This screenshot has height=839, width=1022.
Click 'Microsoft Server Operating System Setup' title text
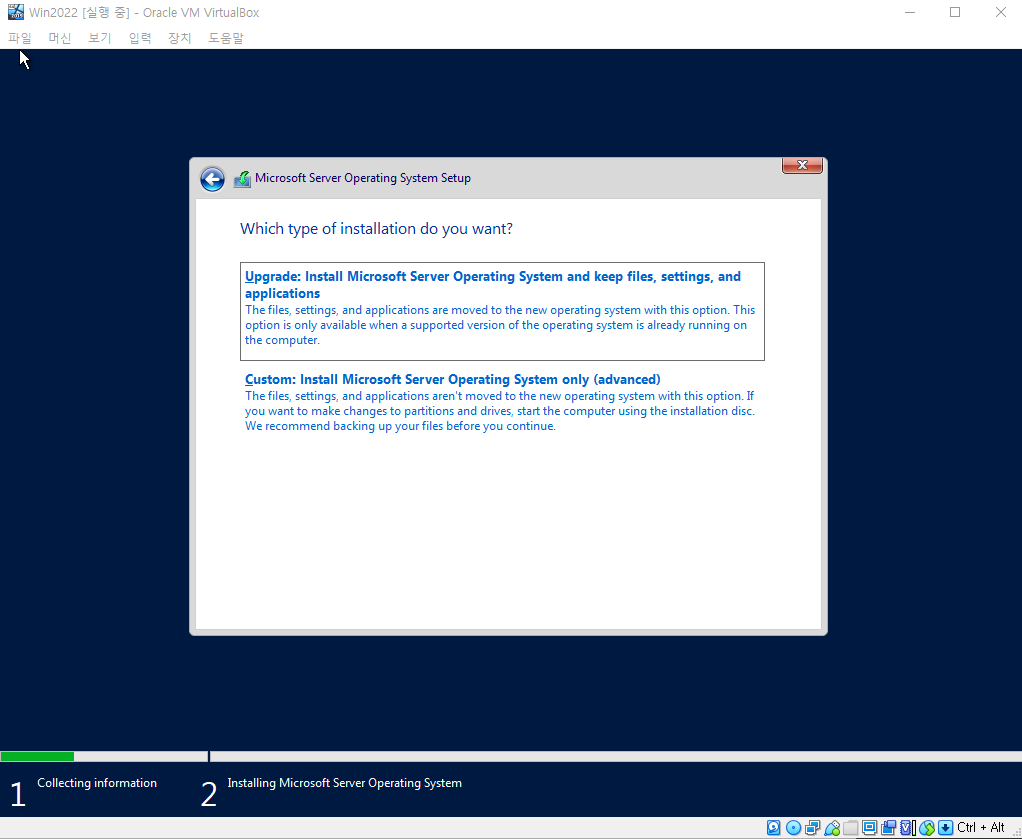(362, 178)
